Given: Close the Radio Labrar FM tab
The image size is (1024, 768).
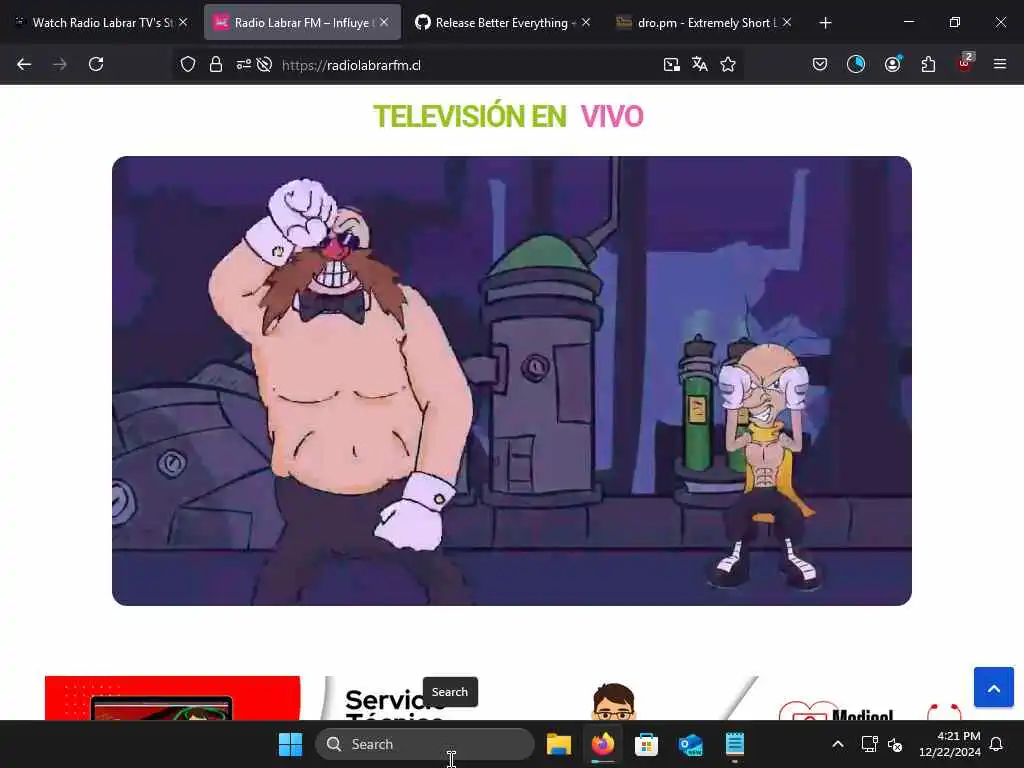Looking at the screenshot, I should click(x=384, y=23).
